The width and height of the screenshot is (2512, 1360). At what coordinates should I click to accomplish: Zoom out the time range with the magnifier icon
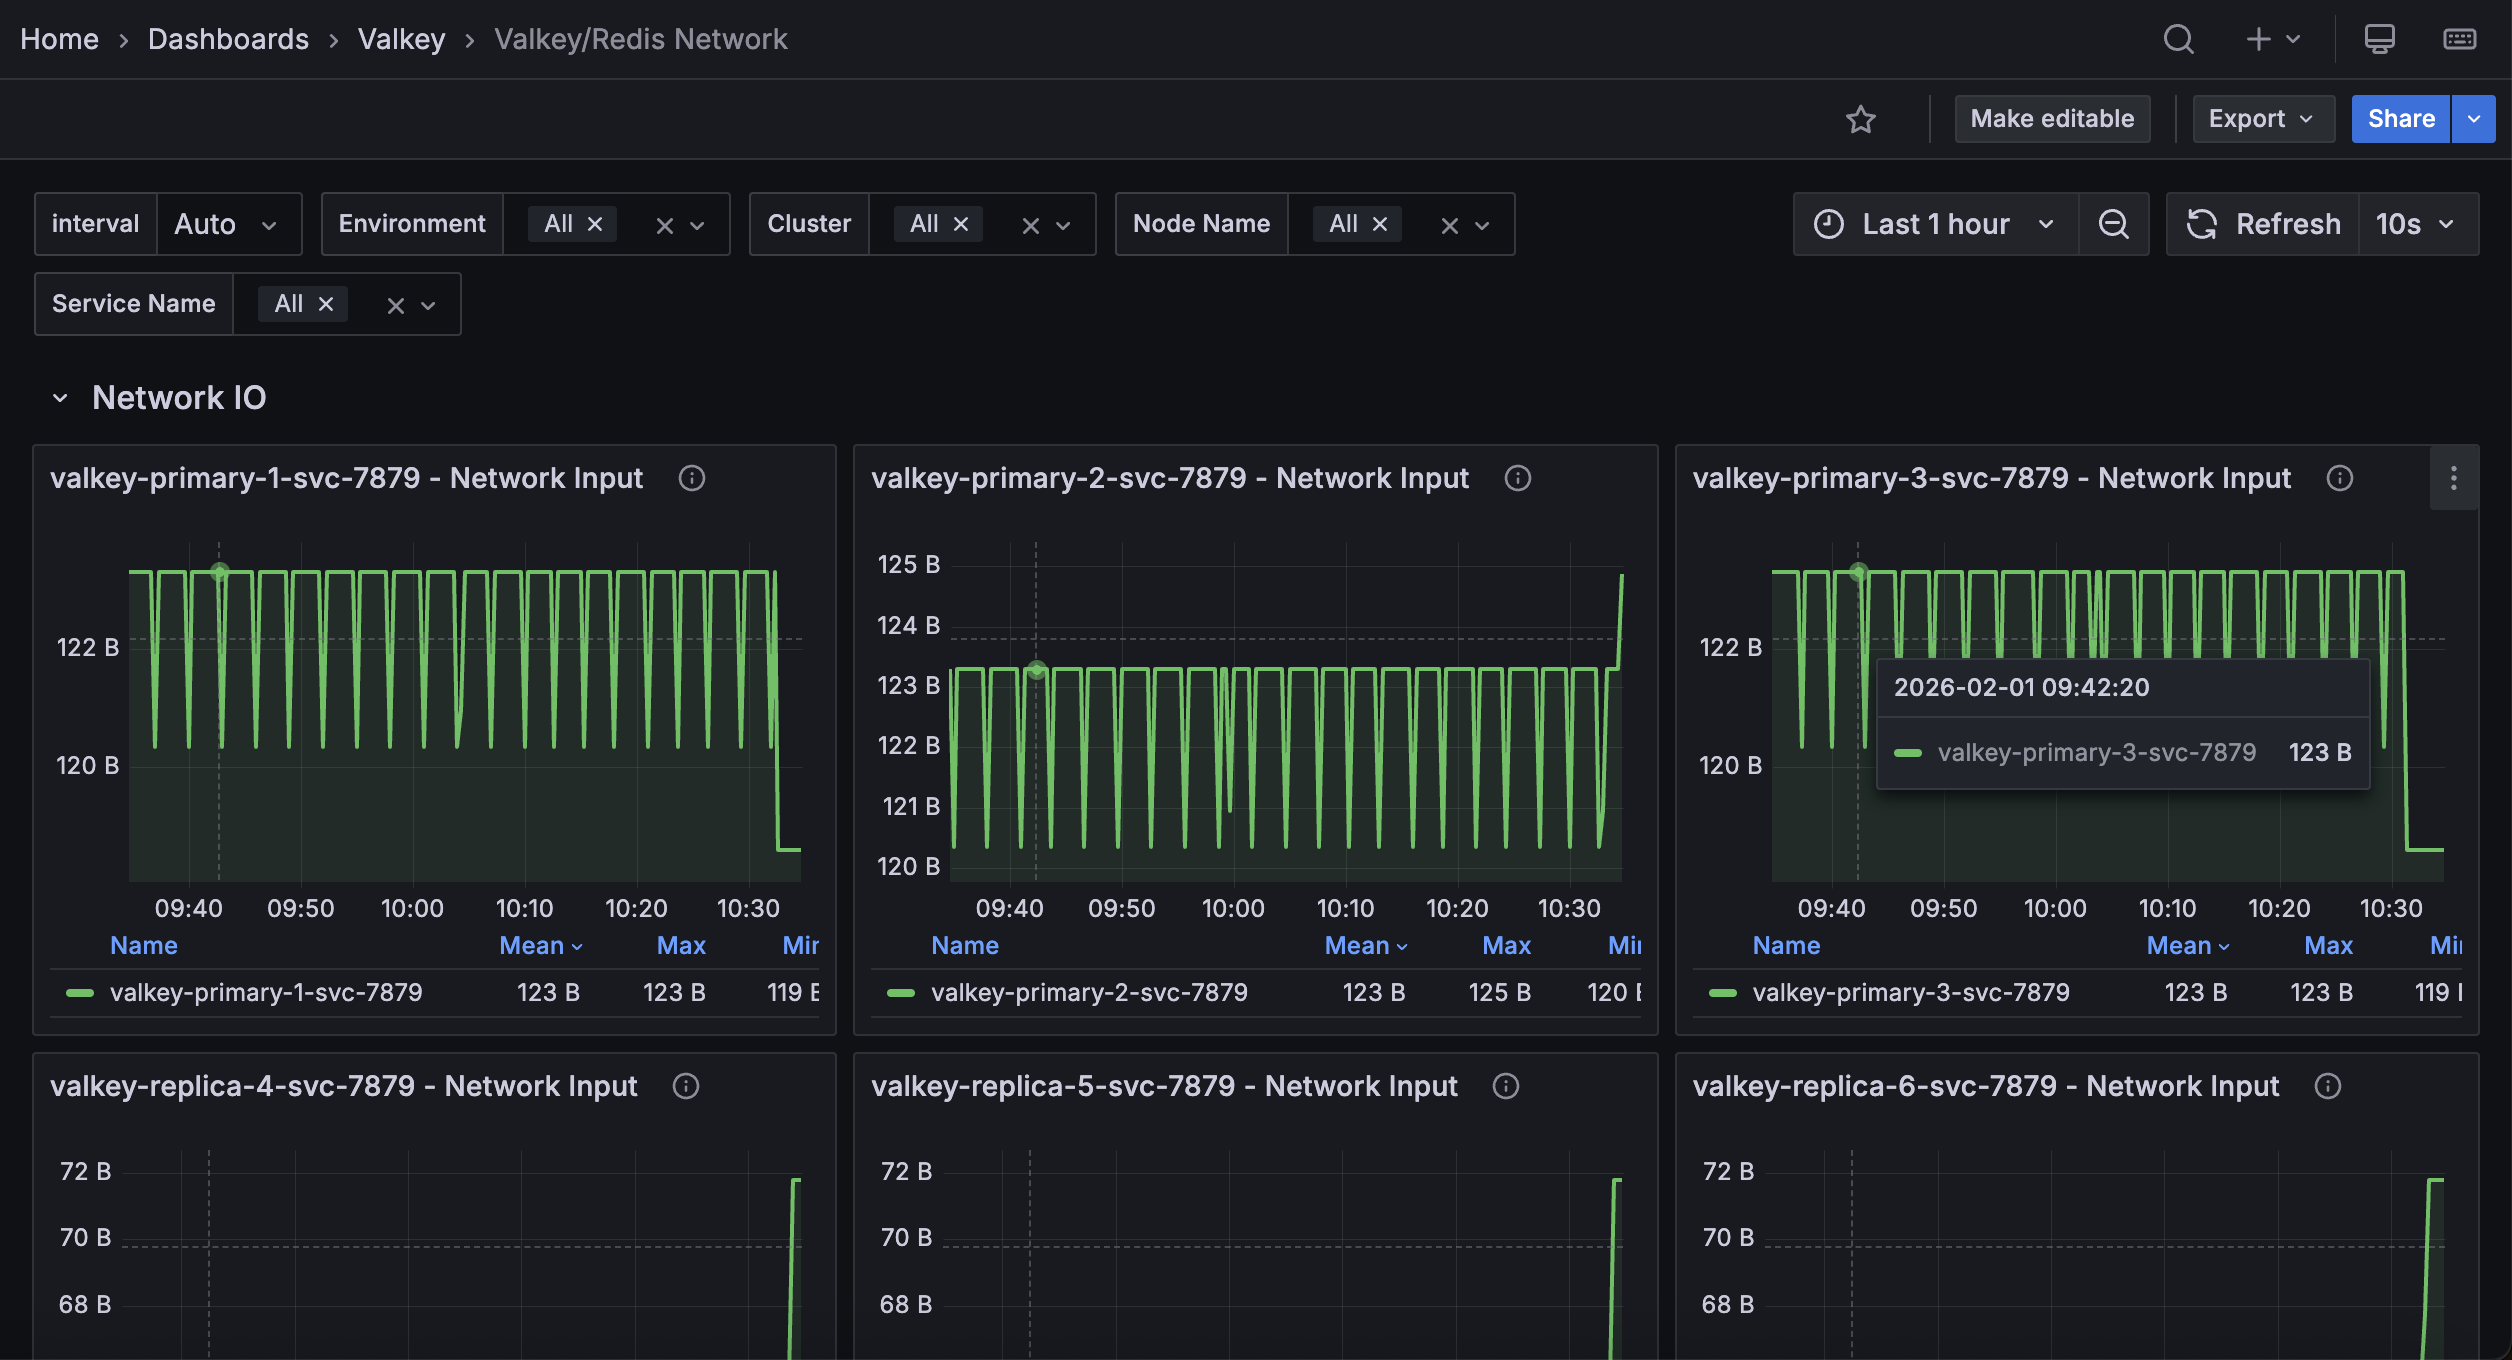(2114, 223)
